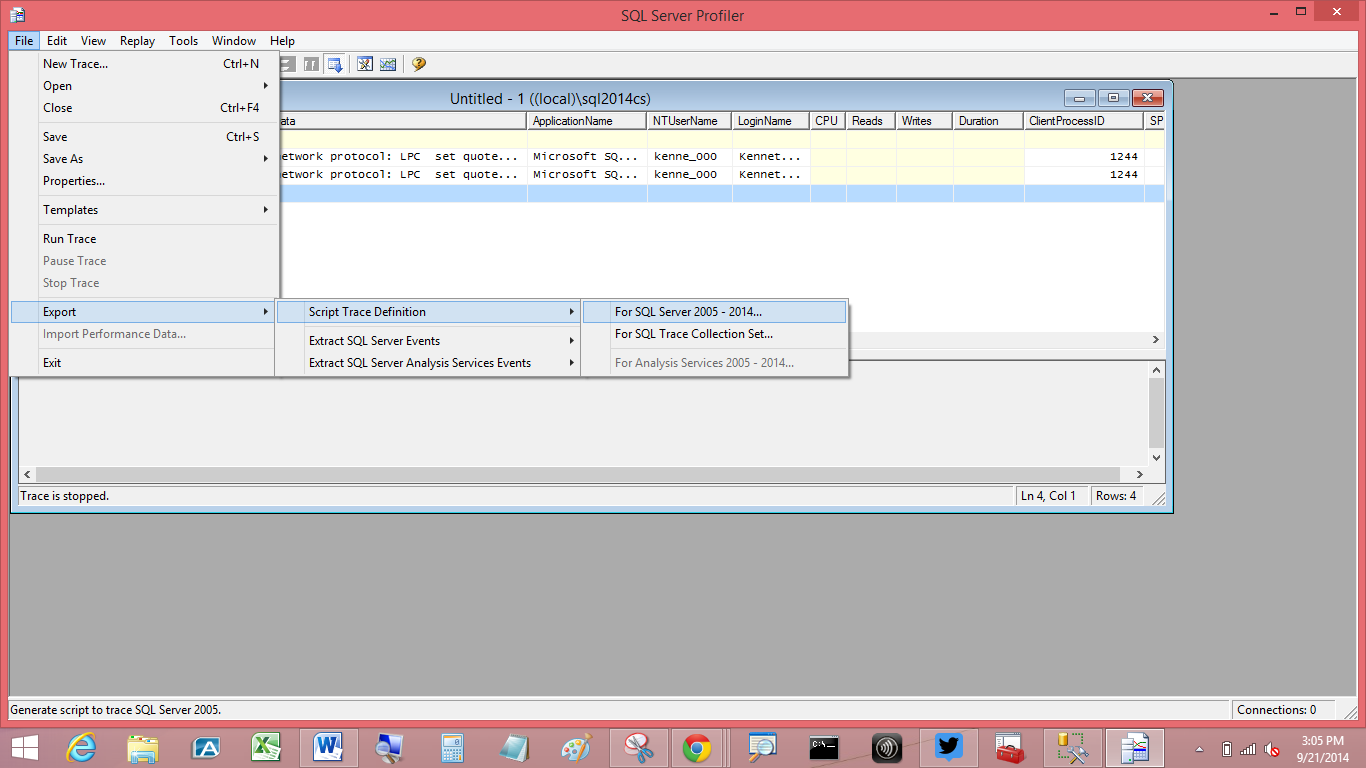This screenshot has height=768, width=1366.
Task: Select Run Trace in the File menu
Action: pyautogui.click(x=144, y=239)
